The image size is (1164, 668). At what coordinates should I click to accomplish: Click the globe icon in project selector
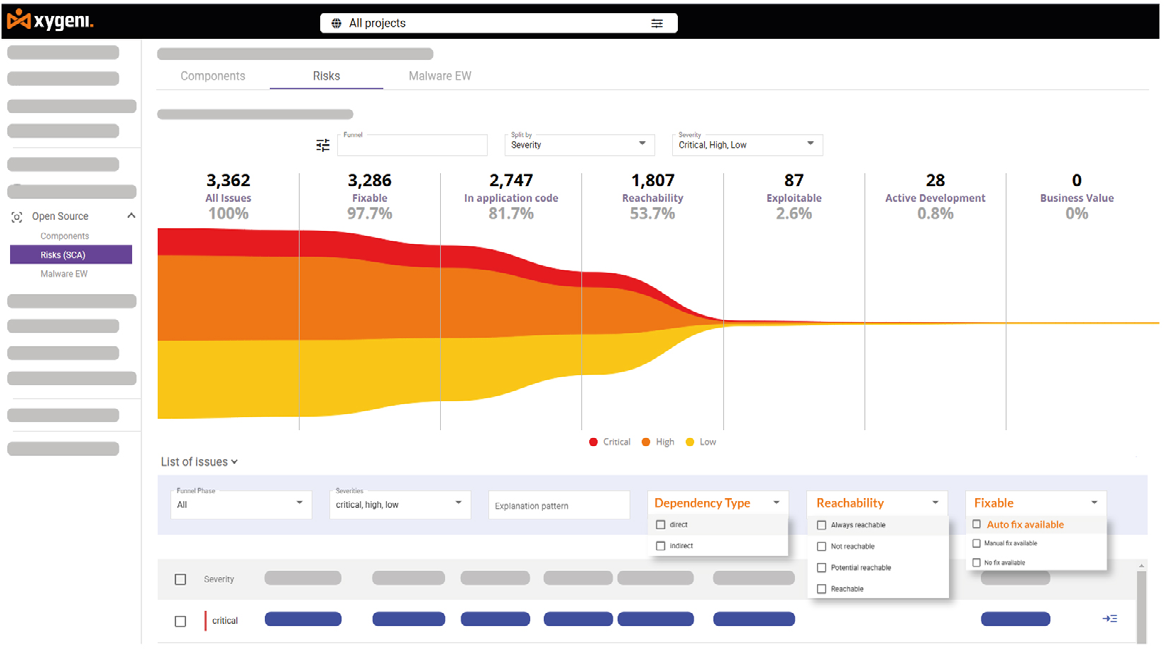coord(336,23)
